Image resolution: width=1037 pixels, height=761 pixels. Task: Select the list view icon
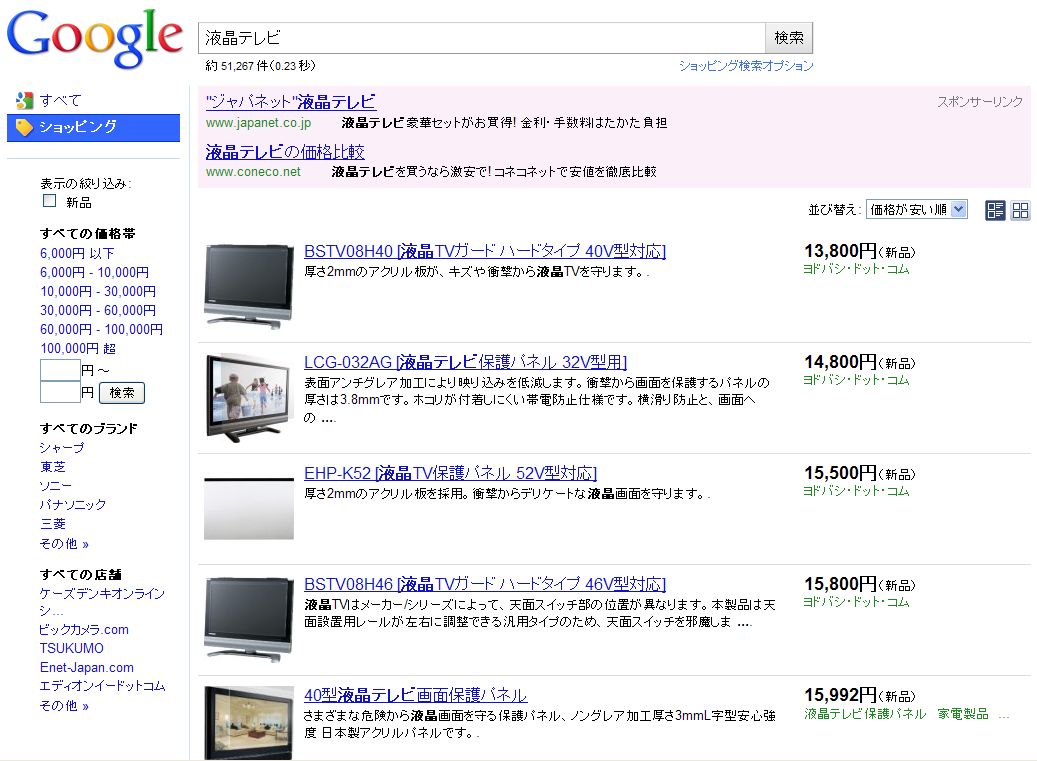click(995, 210)
